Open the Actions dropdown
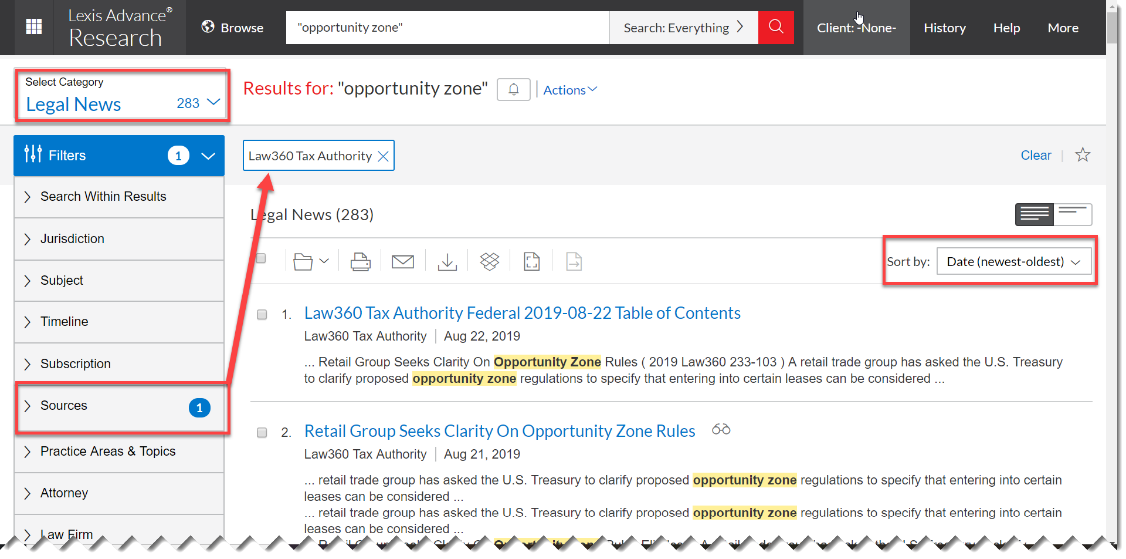The height and width of the screenshot is (559, 1126). (x=570, y=90)
